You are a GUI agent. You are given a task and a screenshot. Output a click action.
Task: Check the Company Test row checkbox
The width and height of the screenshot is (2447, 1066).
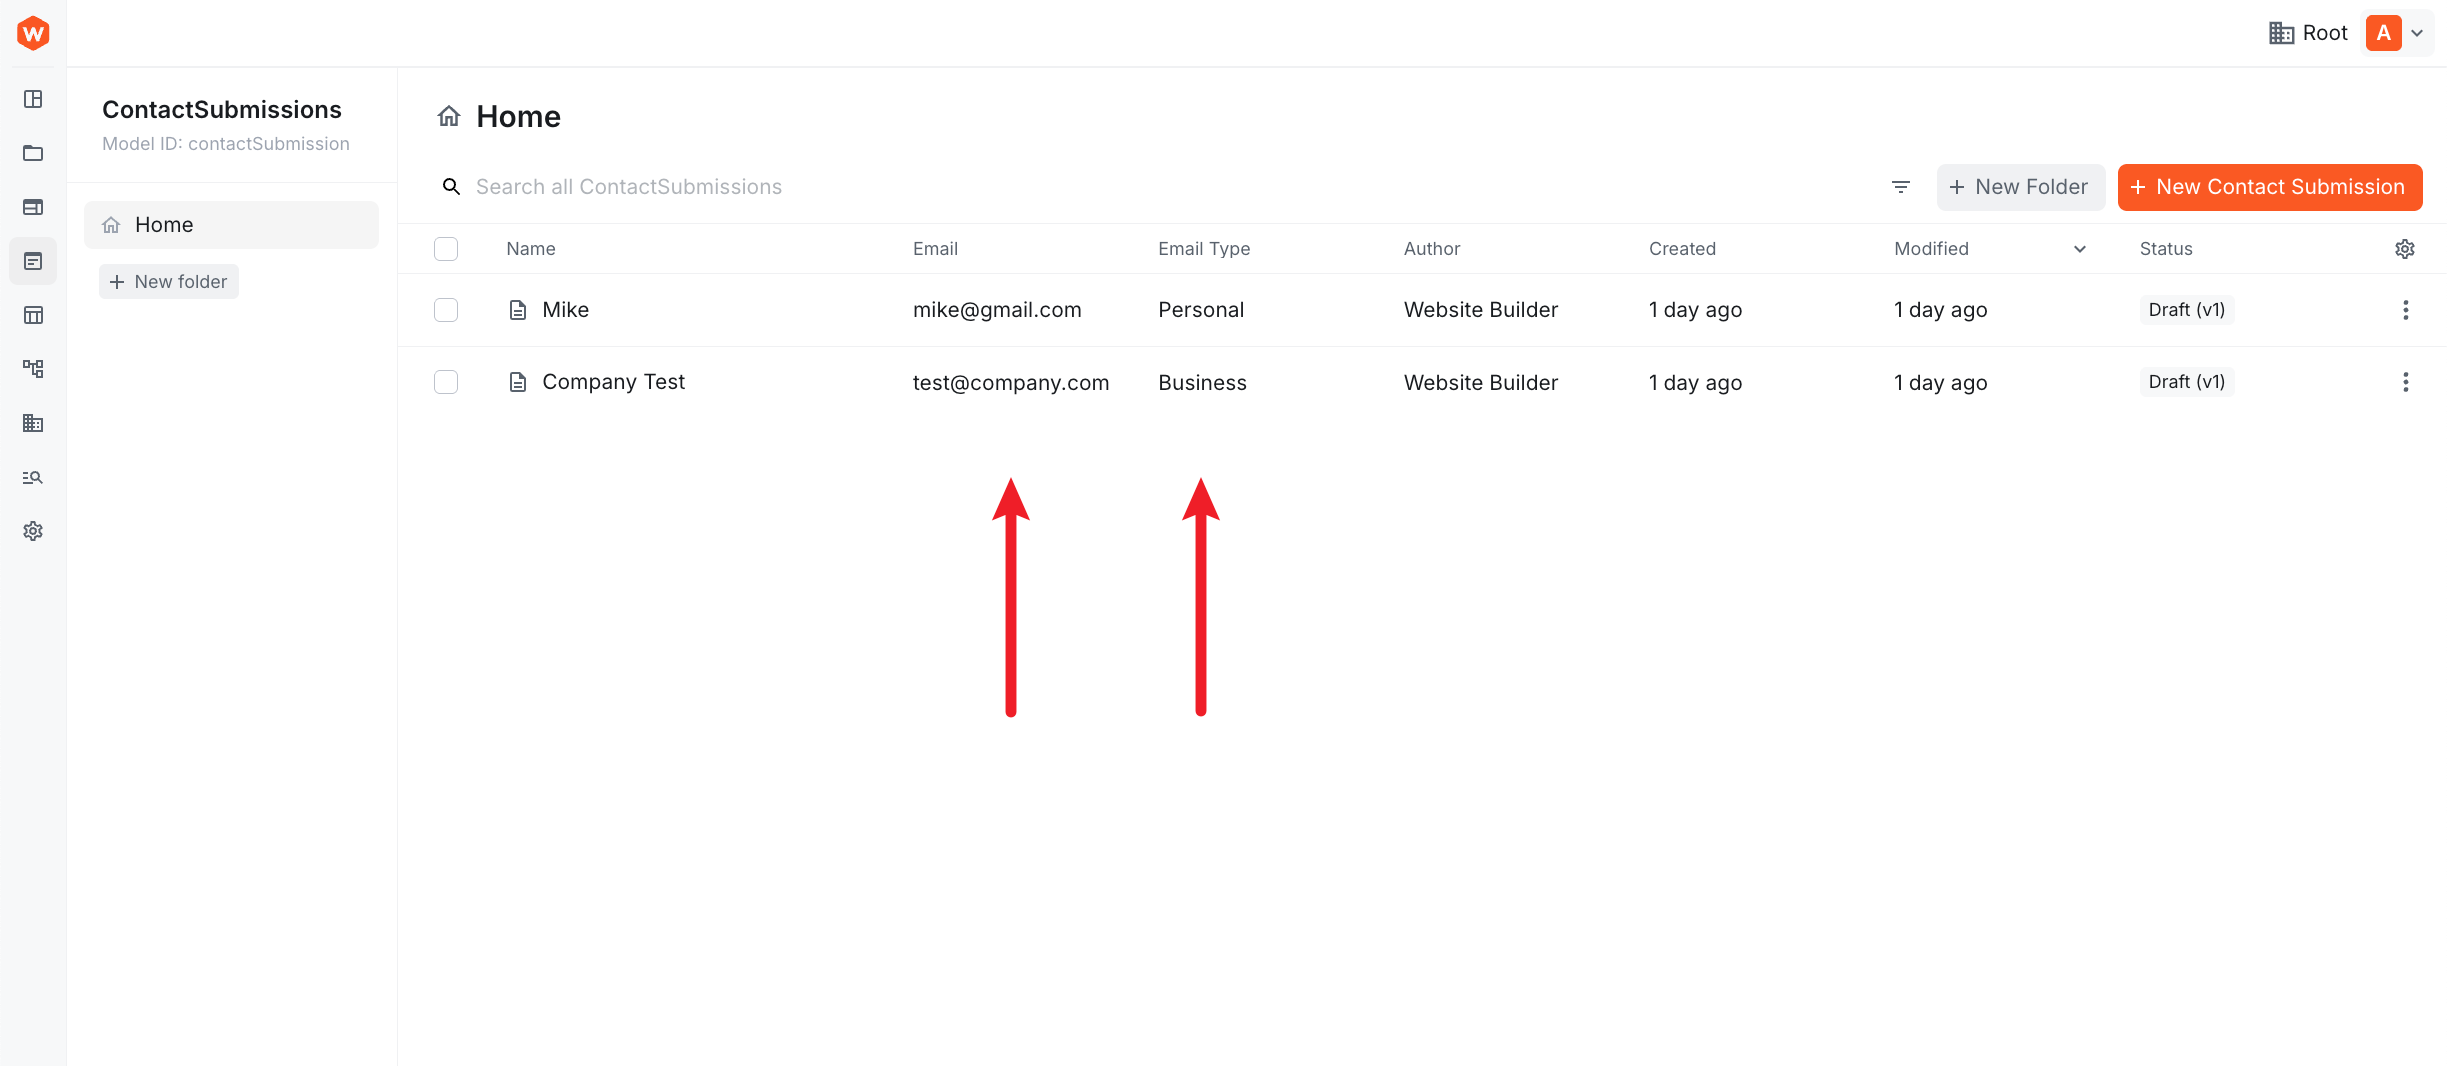(446, 382)
